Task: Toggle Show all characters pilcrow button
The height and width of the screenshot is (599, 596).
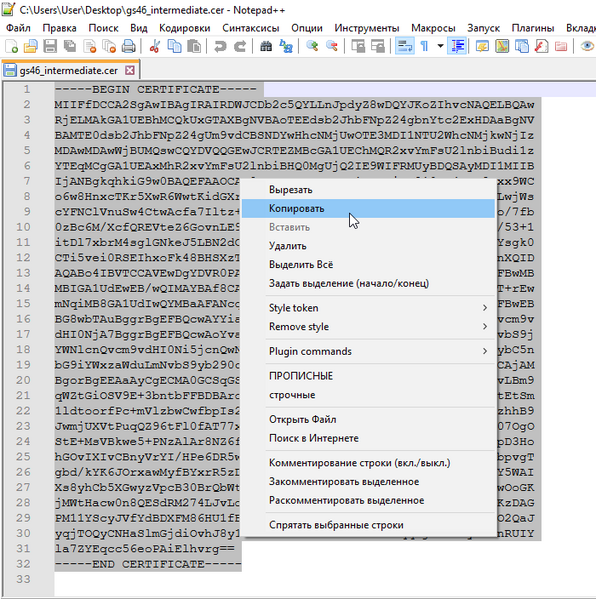Action: click(x=424, y=47)
